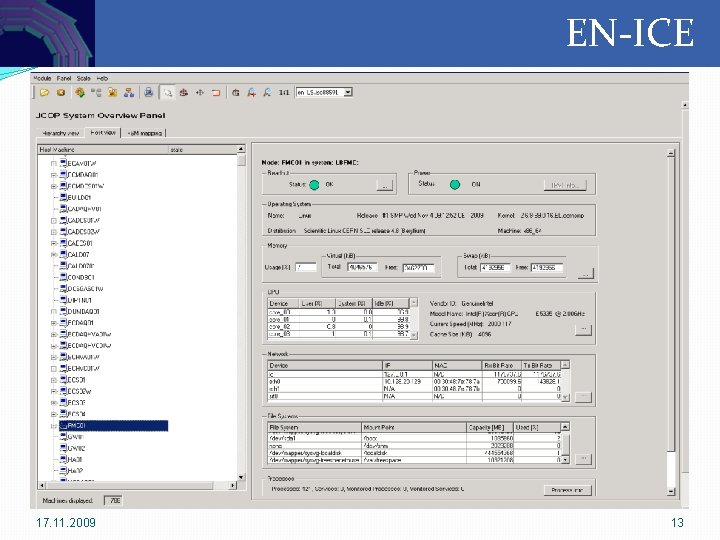The width and height of the screenshot is (720, 540).
Task: Switch to the Hierarchy view tab
Action: point(61,133)
